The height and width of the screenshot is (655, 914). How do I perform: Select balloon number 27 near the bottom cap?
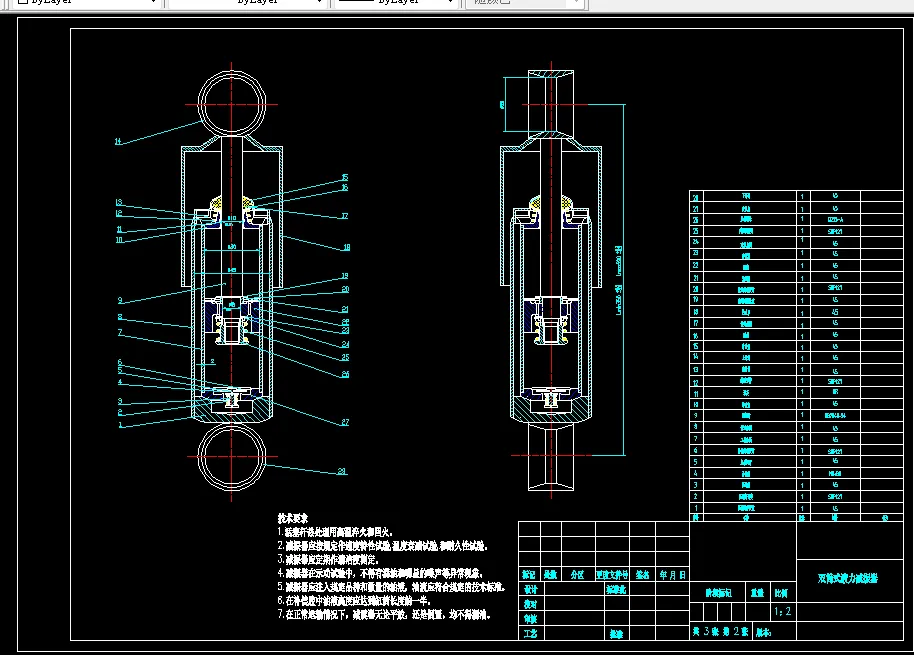345,422
